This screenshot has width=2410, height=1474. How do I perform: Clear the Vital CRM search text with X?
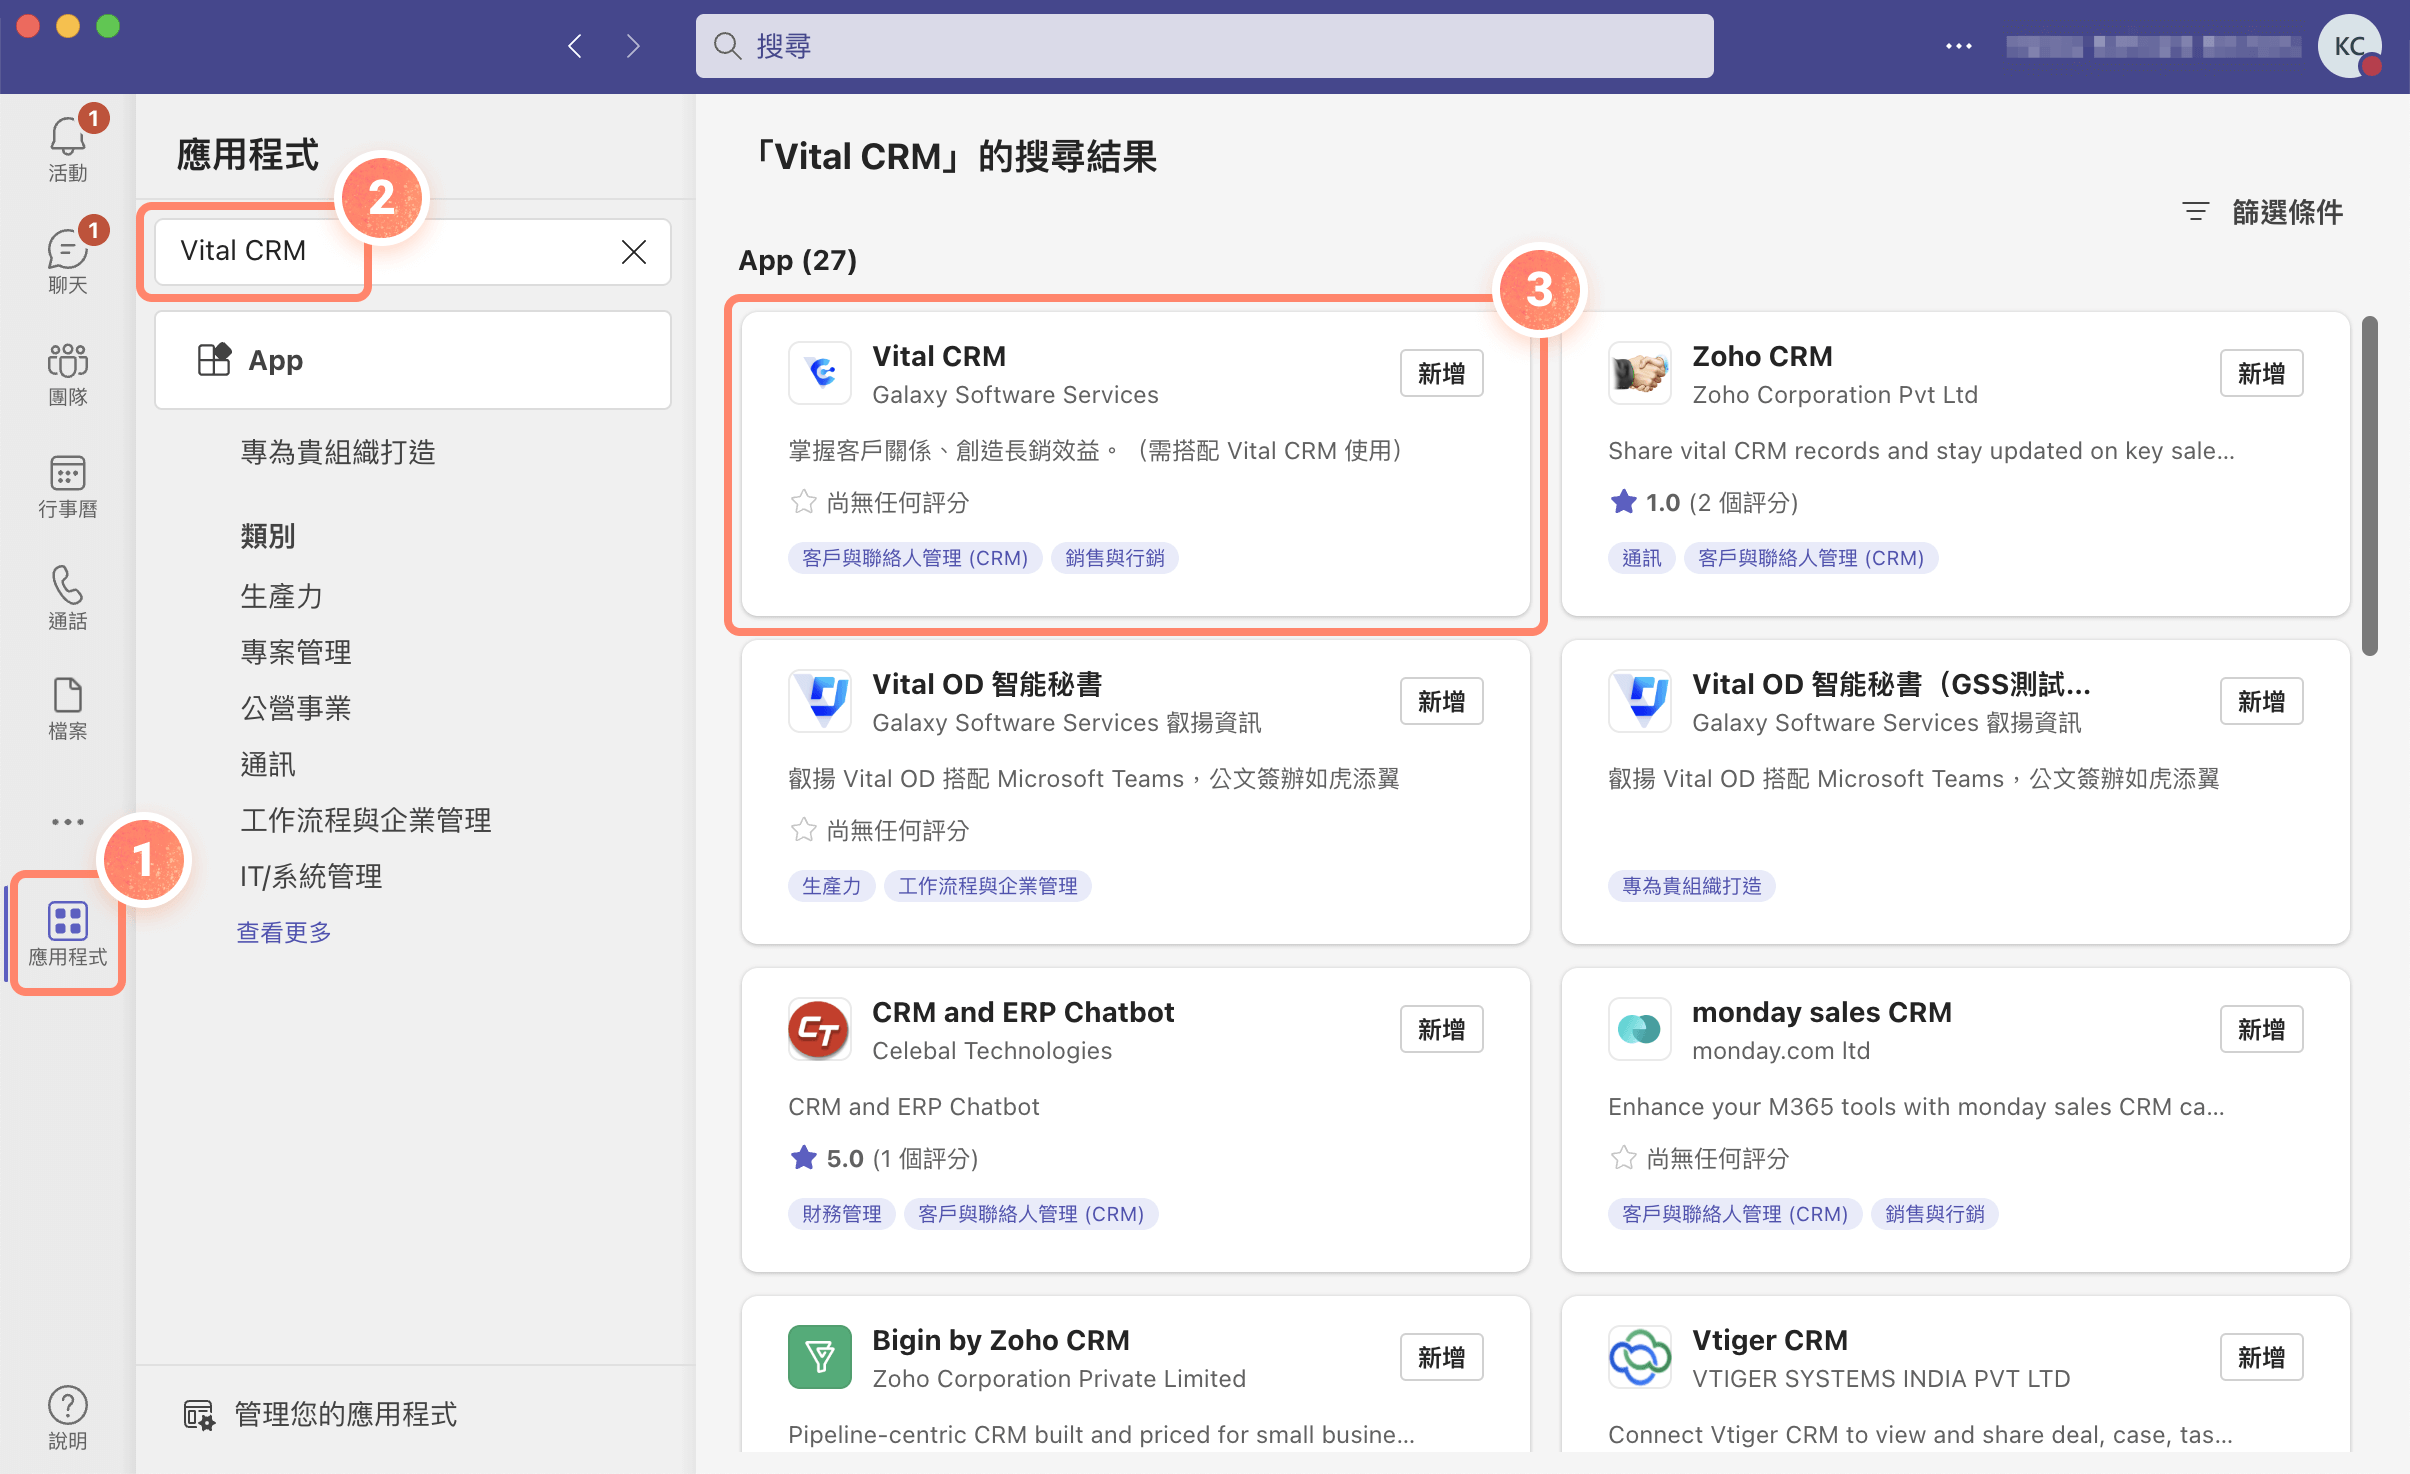tap(633, 251)
